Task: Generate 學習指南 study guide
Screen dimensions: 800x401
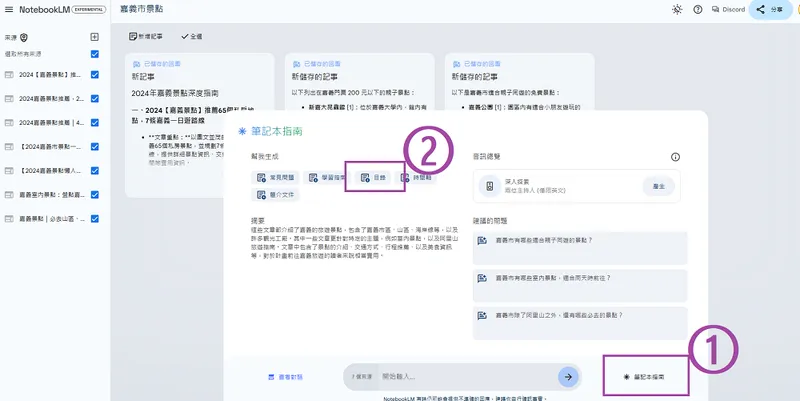Action: point(327,178)
